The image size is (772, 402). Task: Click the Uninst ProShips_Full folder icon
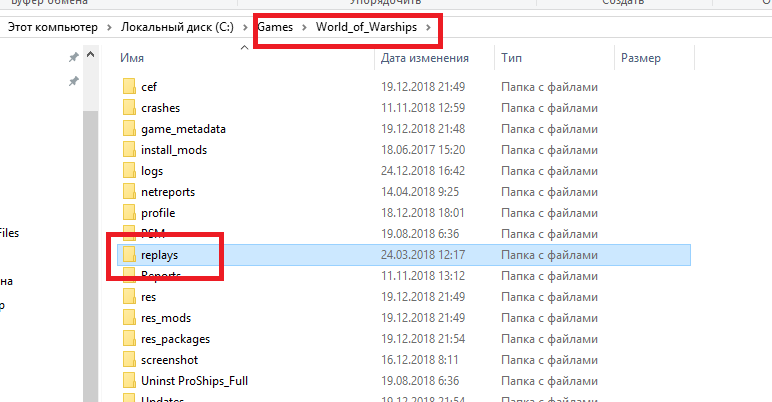pyautogui.click(x=129, y=381)
